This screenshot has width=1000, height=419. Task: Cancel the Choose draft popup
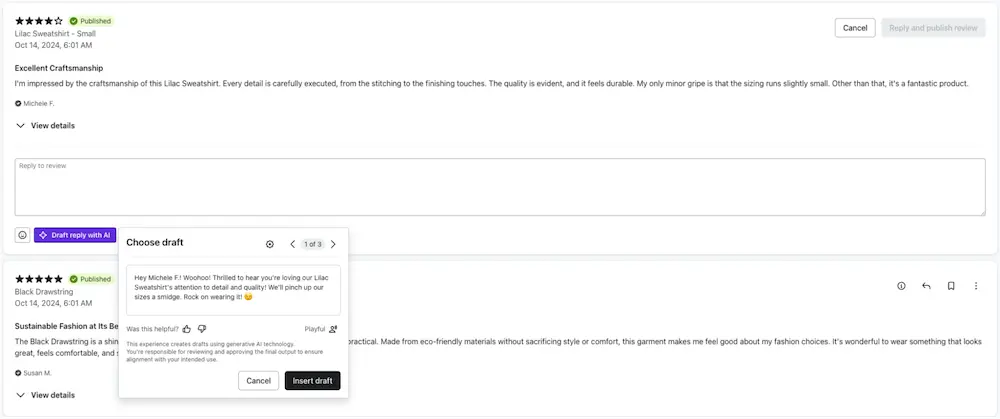point(258,381)
